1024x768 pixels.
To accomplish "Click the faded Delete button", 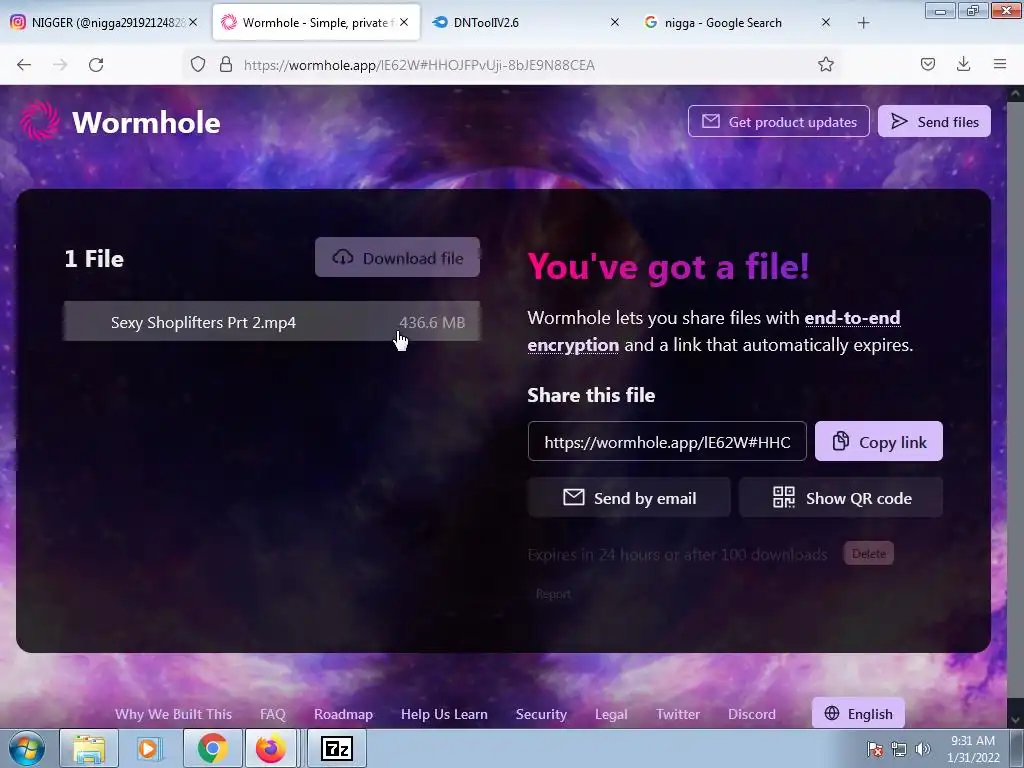I will coord(869,554).
